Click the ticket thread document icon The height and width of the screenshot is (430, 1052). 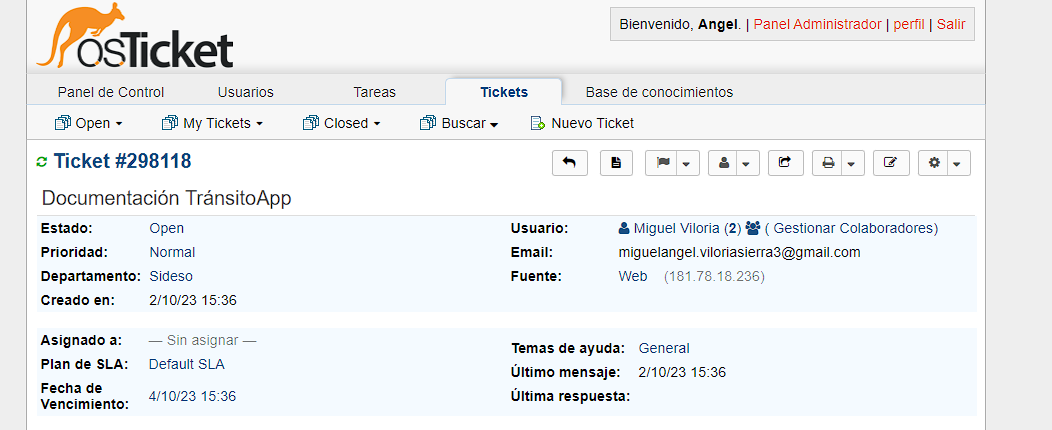click(616, 163)
